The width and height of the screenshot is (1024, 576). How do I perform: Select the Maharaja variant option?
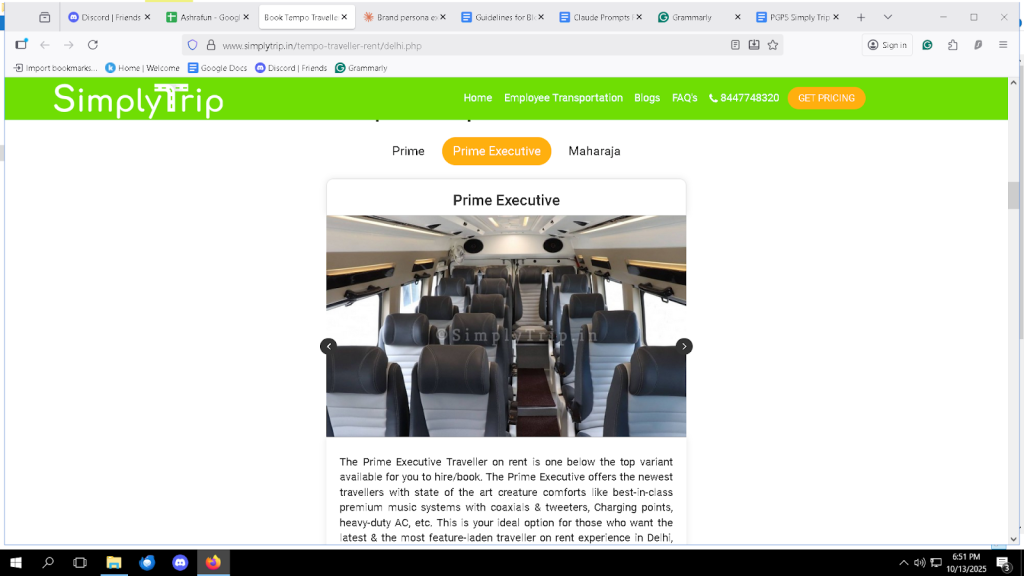pyautogui.click(x=594, y=151)
